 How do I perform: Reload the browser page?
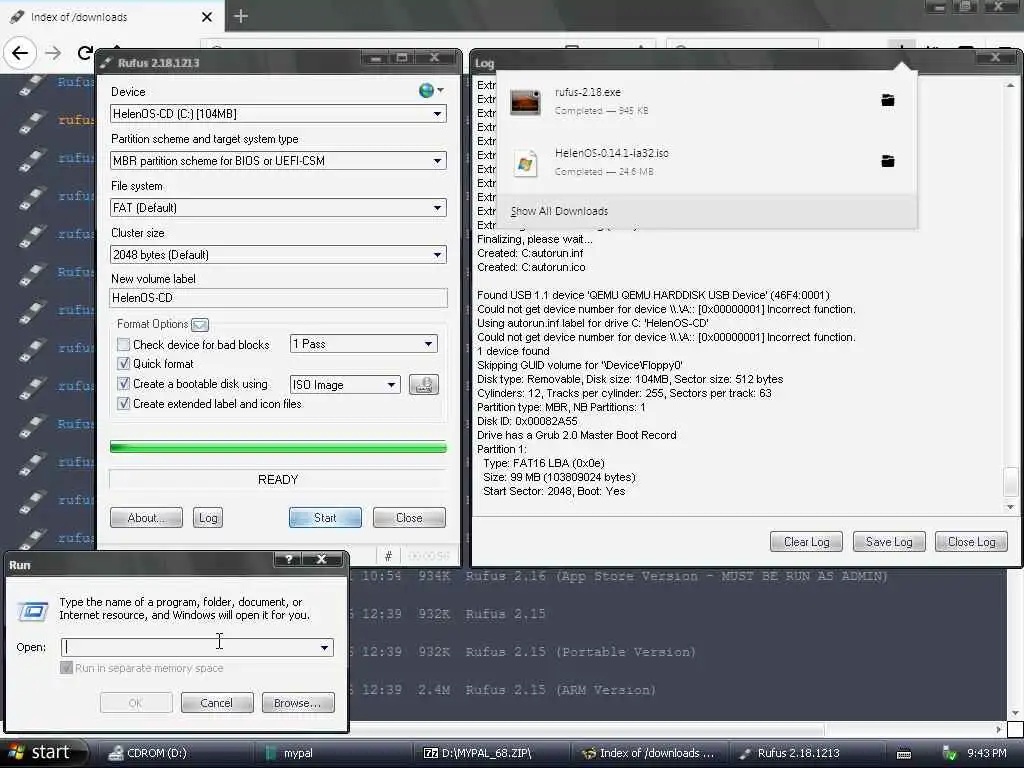pyautogui.click(x=85, y=53)
